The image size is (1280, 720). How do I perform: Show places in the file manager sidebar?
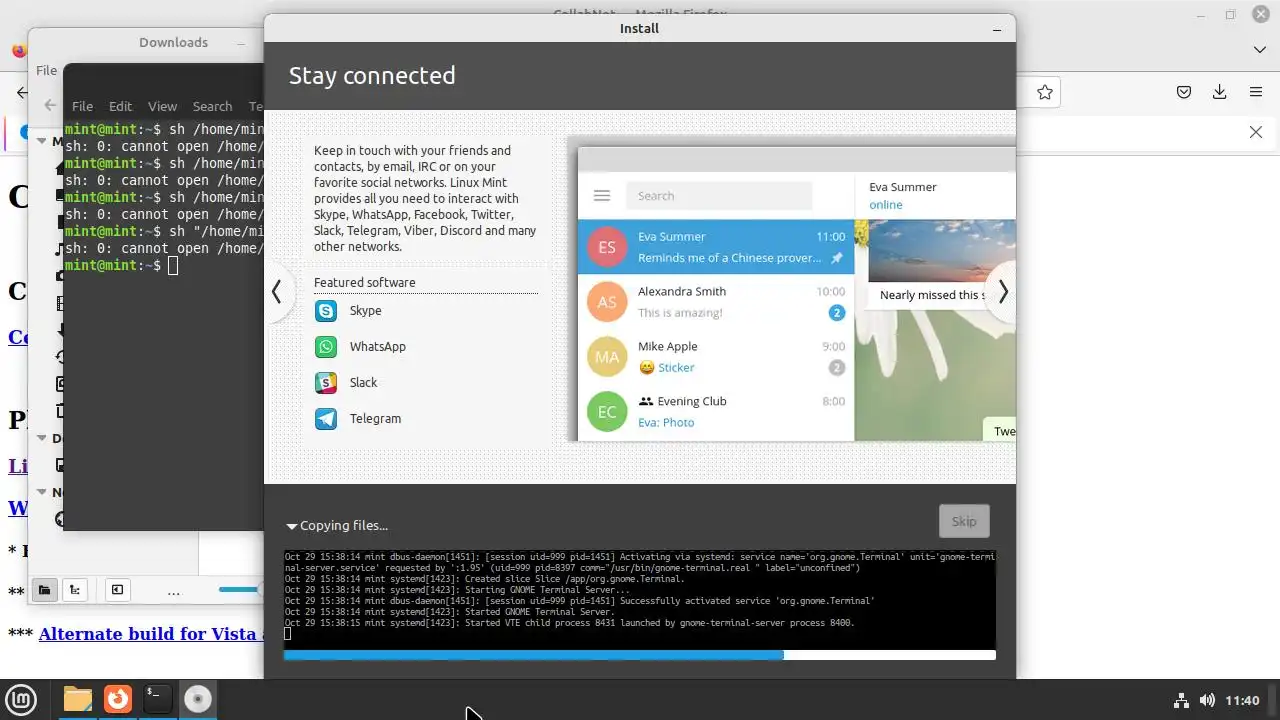(44, 590)
